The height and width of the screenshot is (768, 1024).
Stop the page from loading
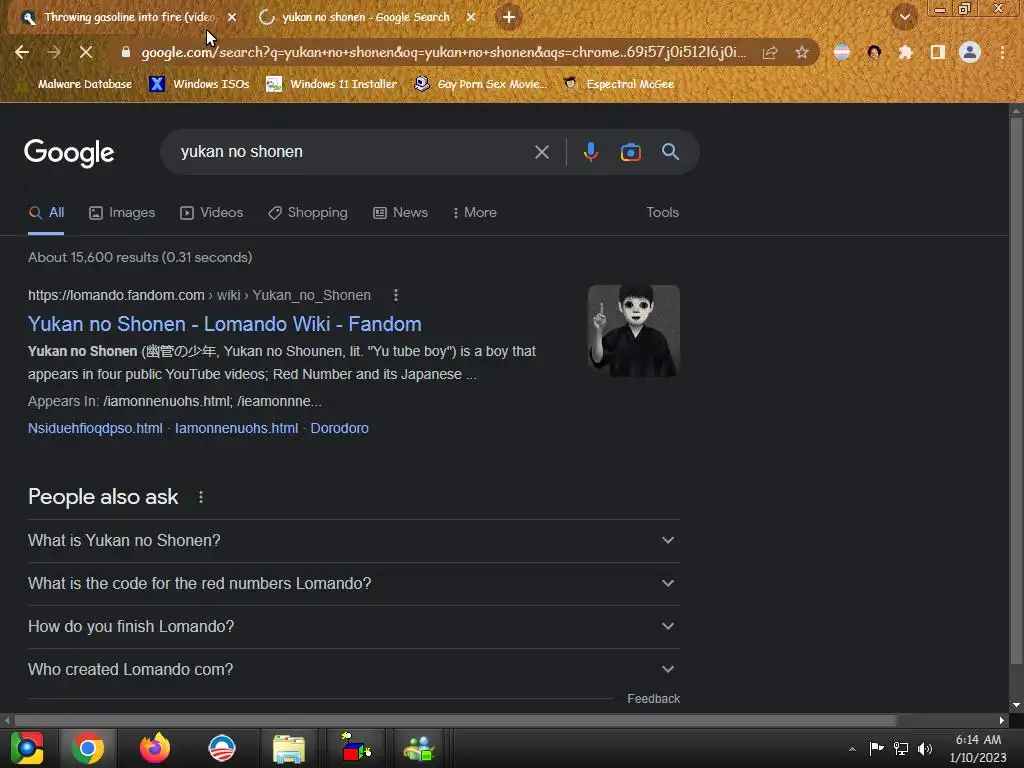(x=86, y=53)
